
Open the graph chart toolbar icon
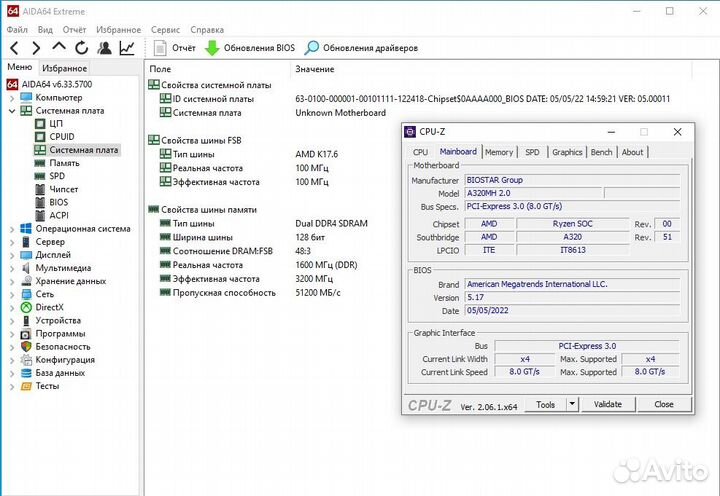coord(127,48)
